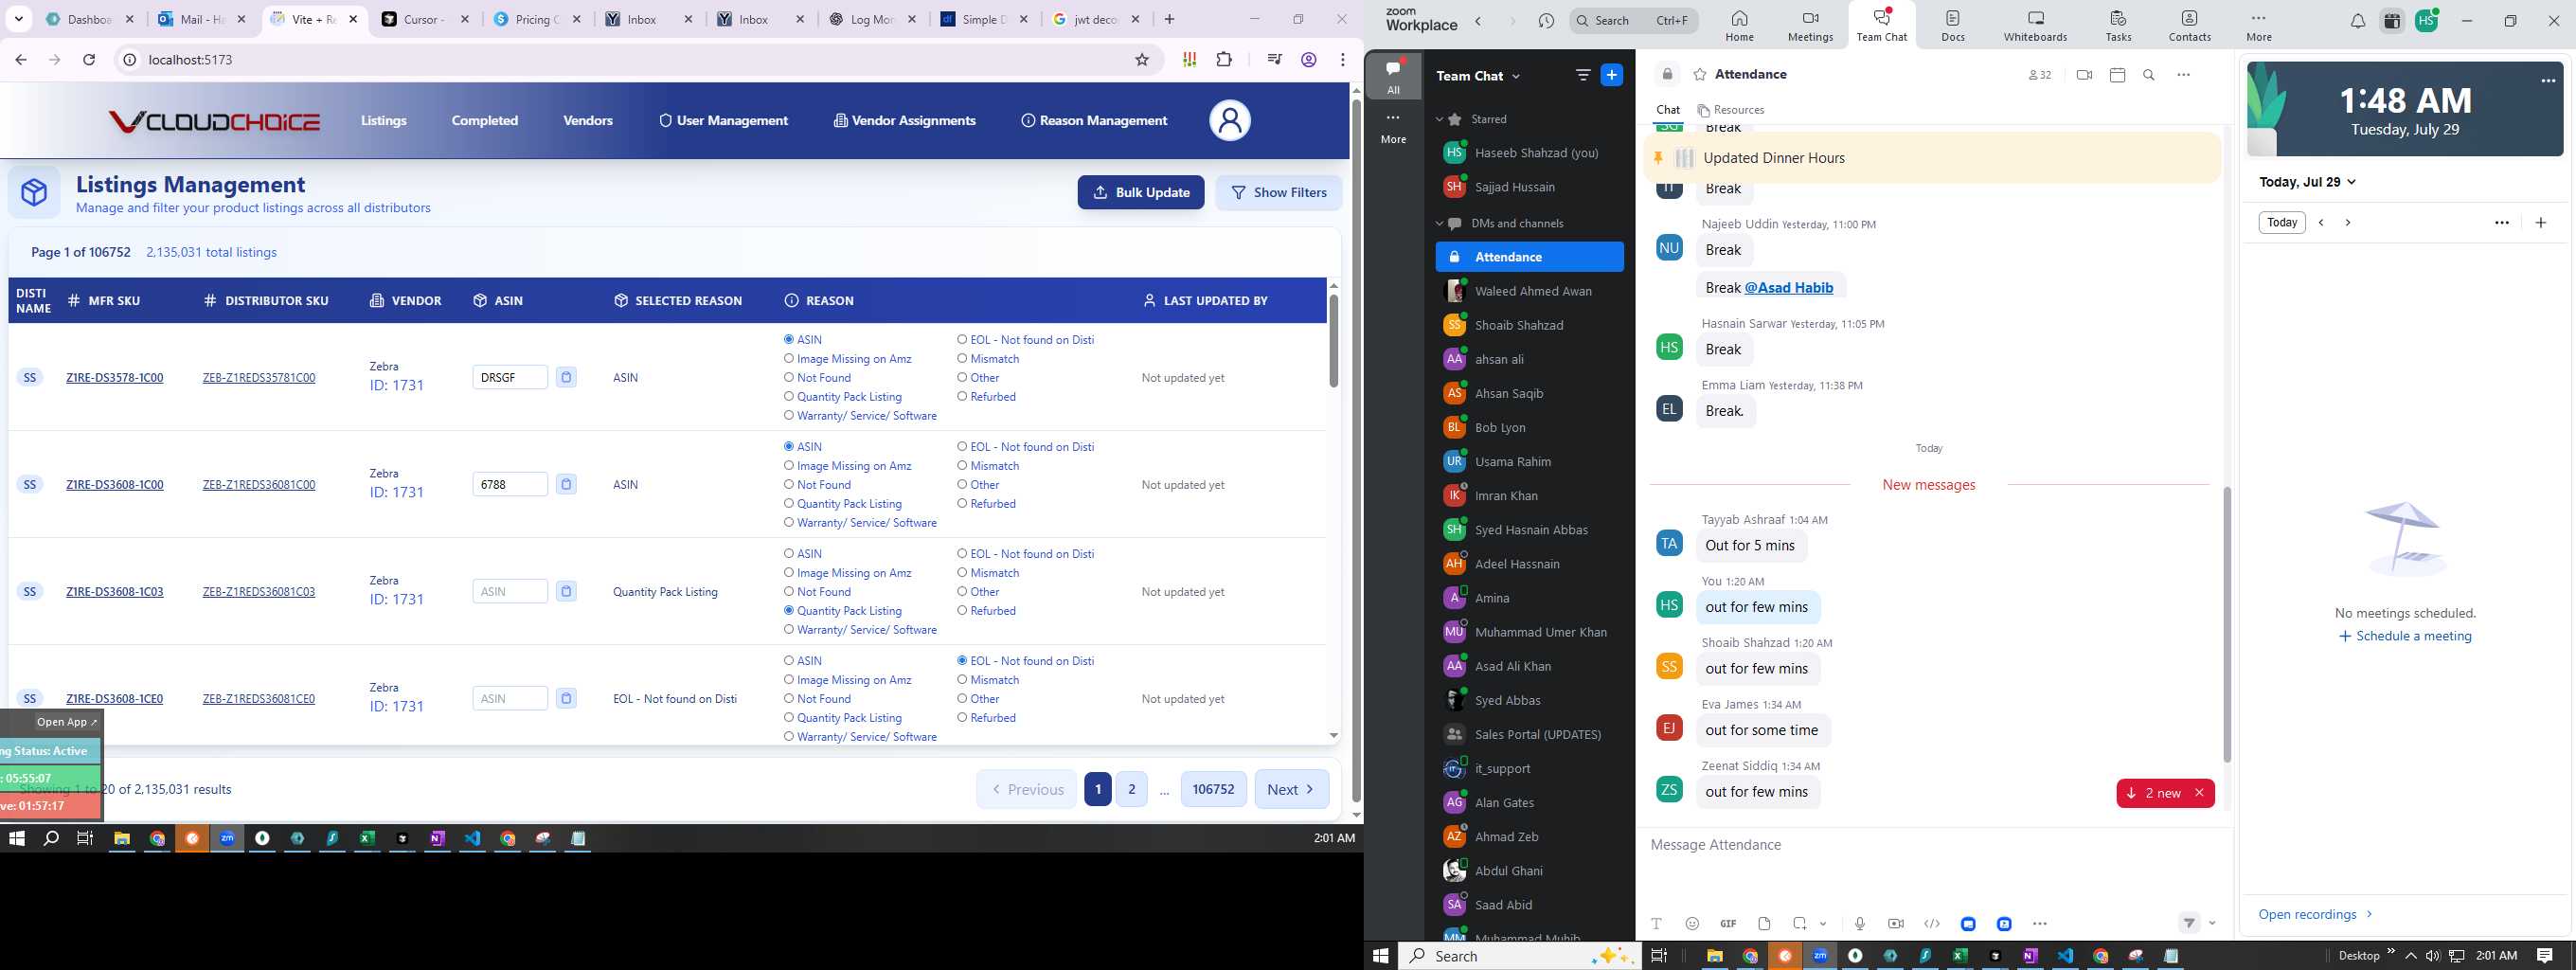Expand the Team Chat header dropdown

click(1516, 76)
